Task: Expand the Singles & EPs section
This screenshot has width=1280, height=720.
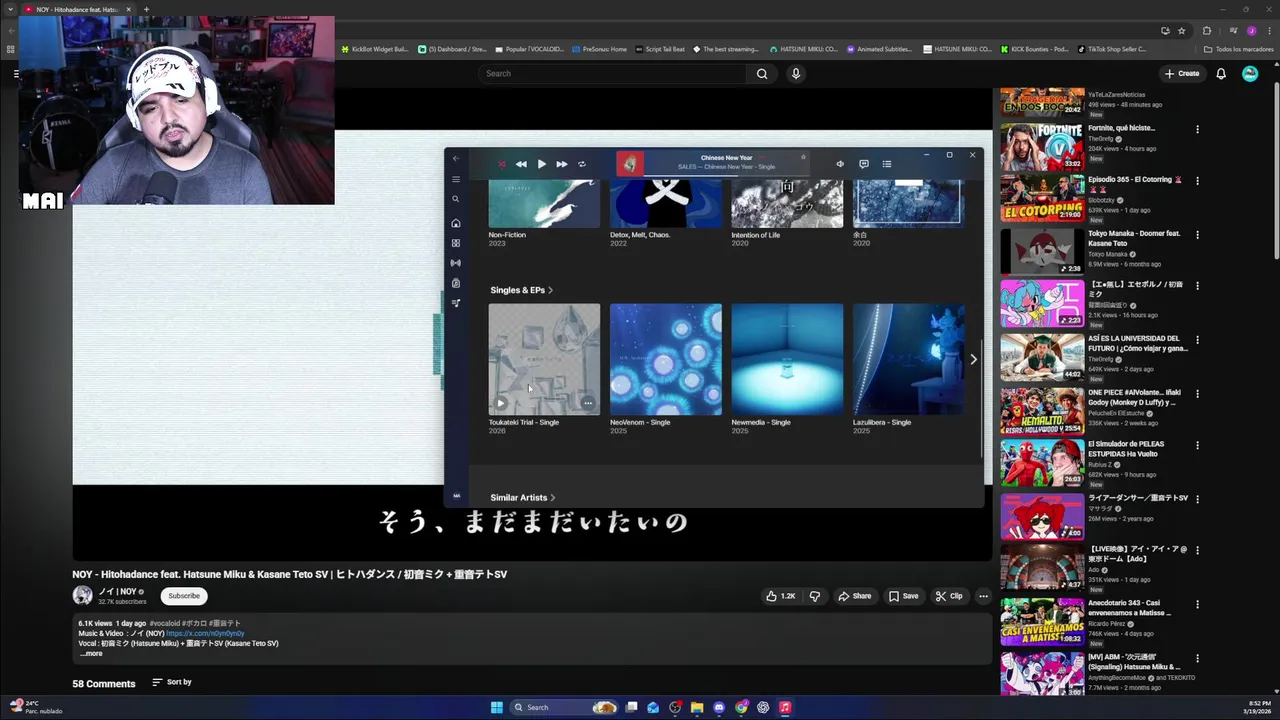Action: [521, 290]
